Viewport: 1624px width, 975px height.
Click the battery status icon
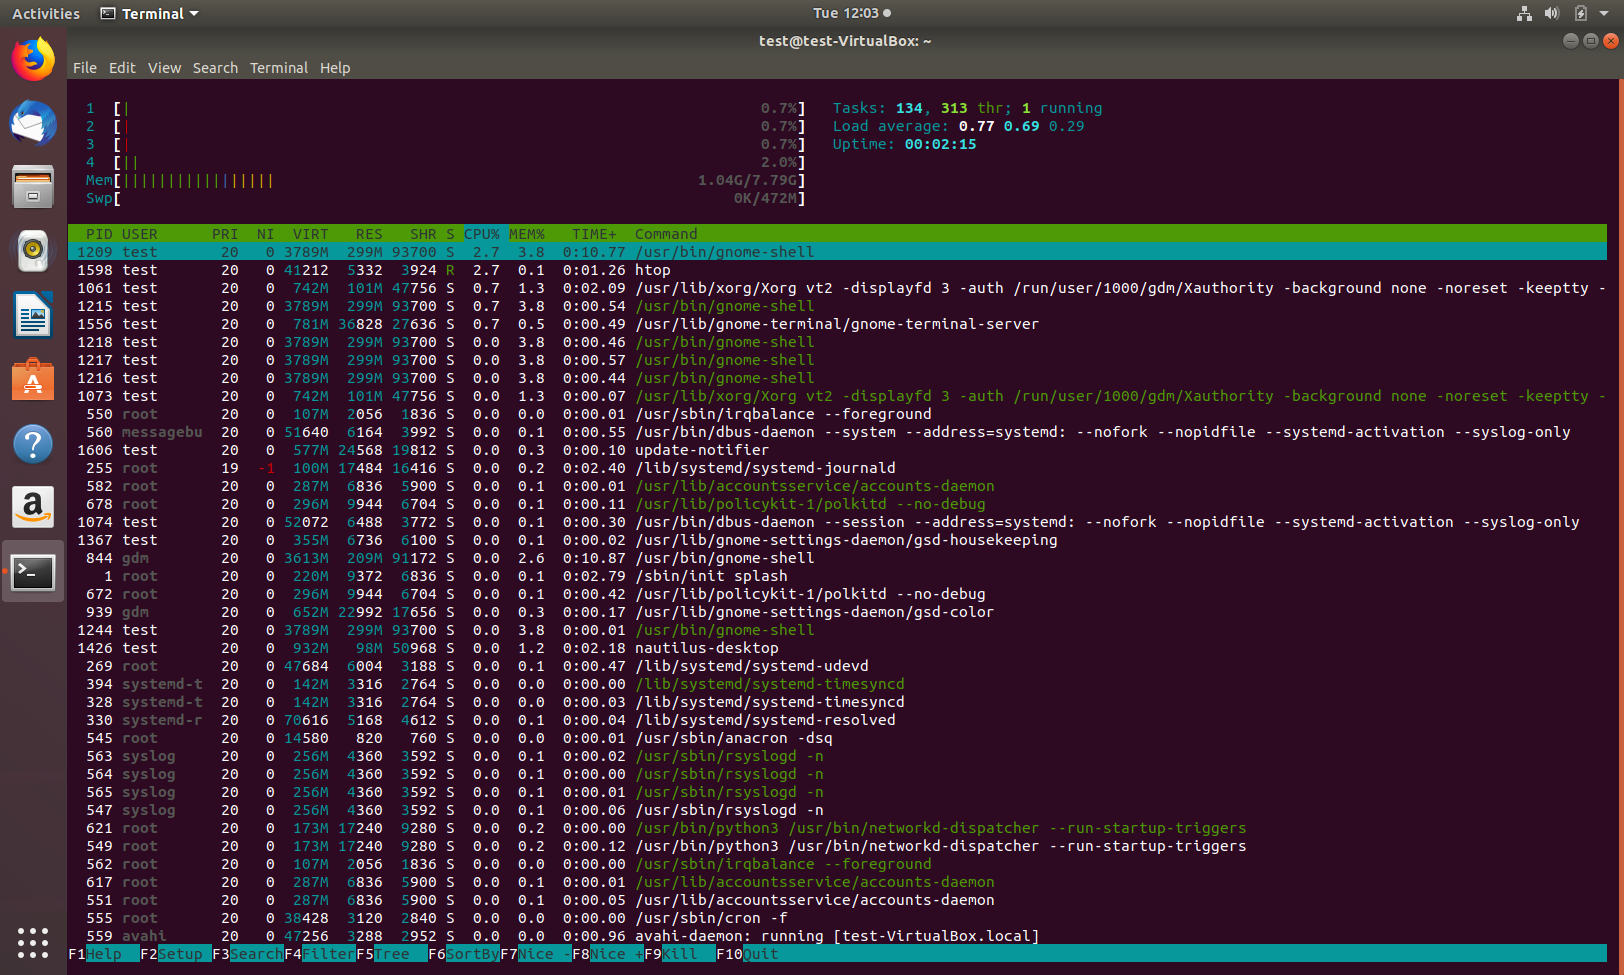(x=1581, y=13)
